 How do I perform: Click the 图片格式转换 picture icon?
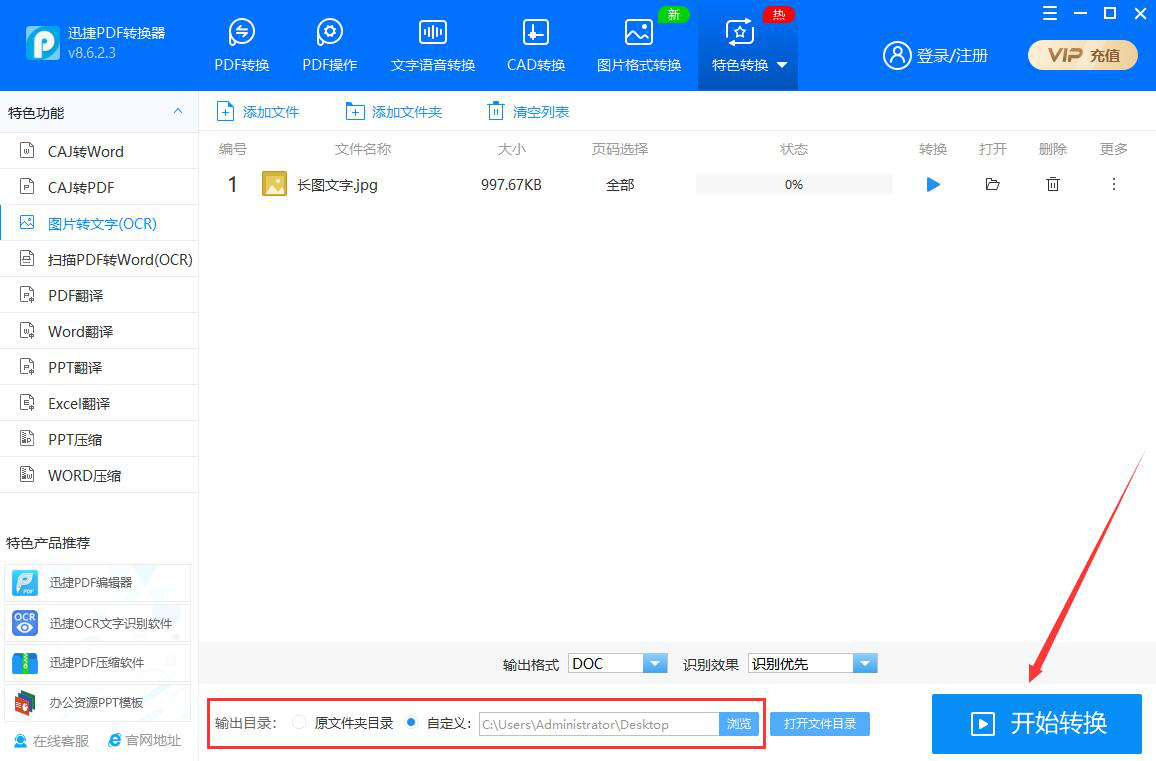[x=638, y=32]
